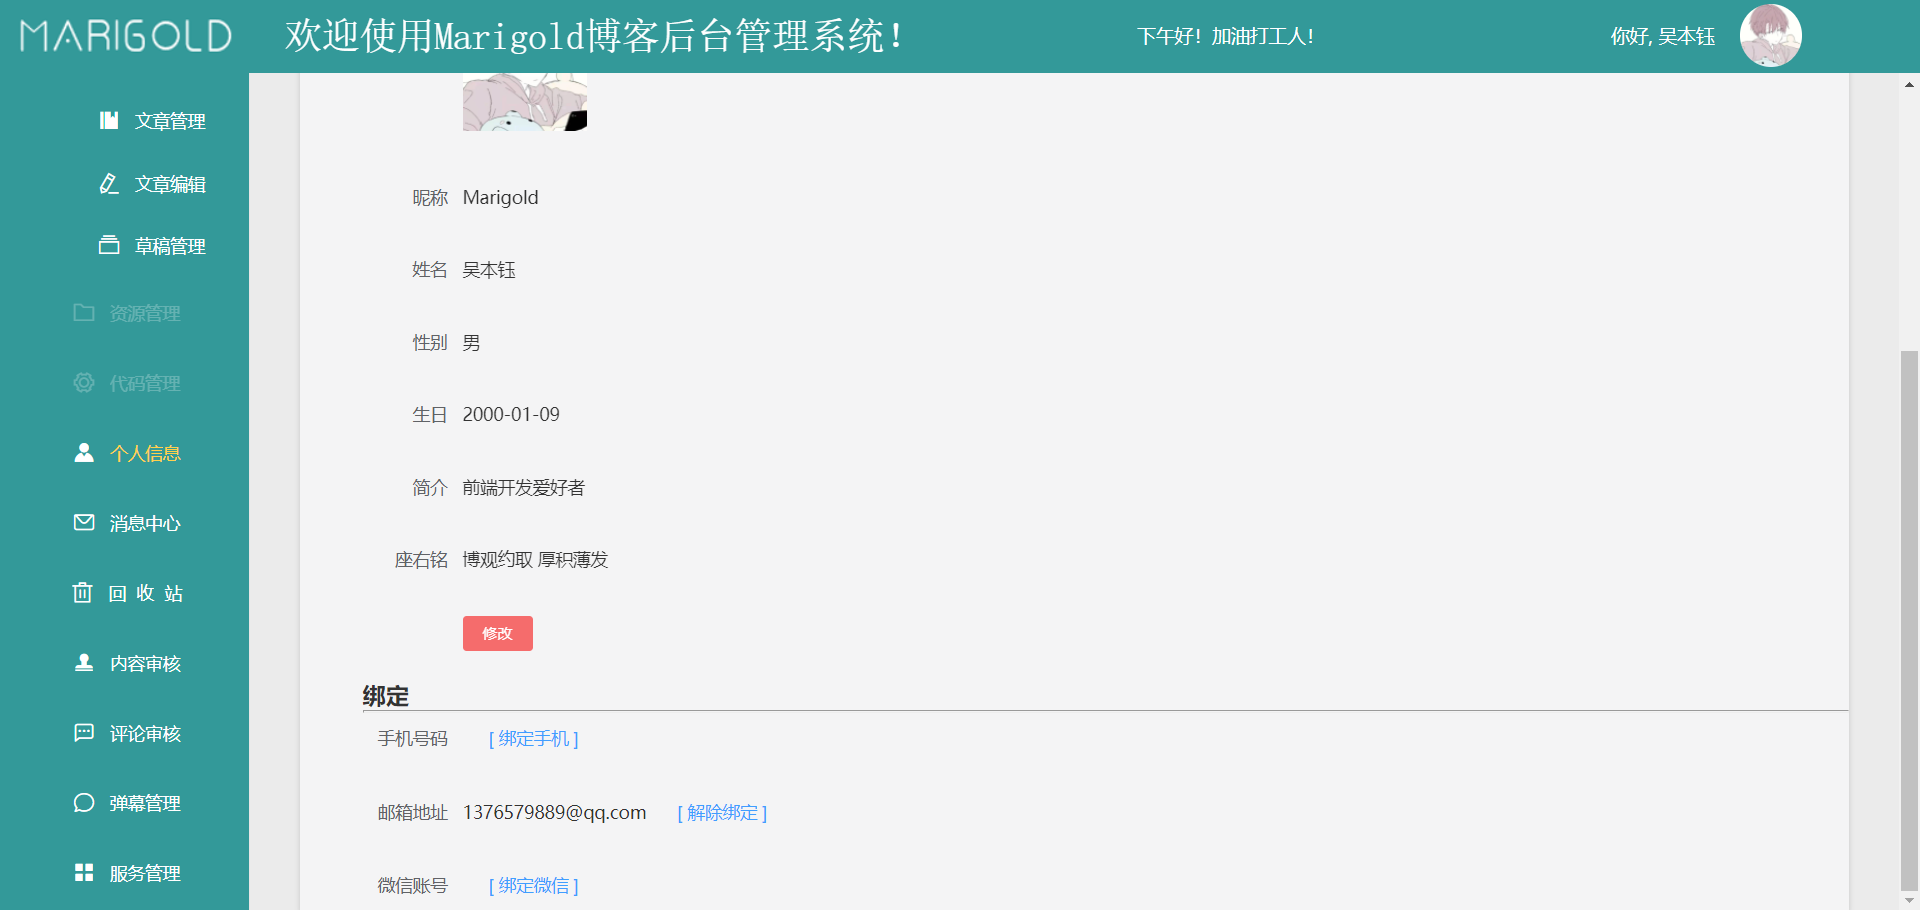The height and width of the screenshot is (910, 1920).
Task: Click the scrollbar down arrow
Action: click(1908, 896)
